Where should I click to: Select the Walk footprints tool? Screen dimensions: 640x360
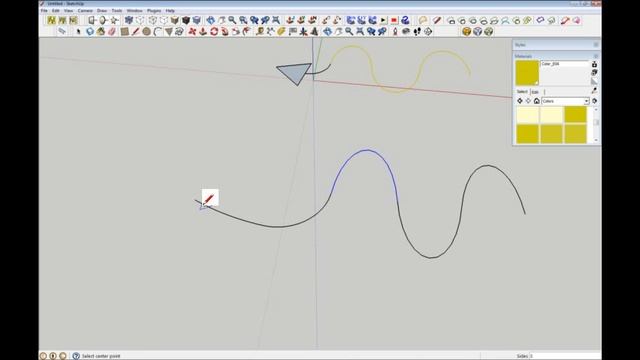tap(417, 31)
